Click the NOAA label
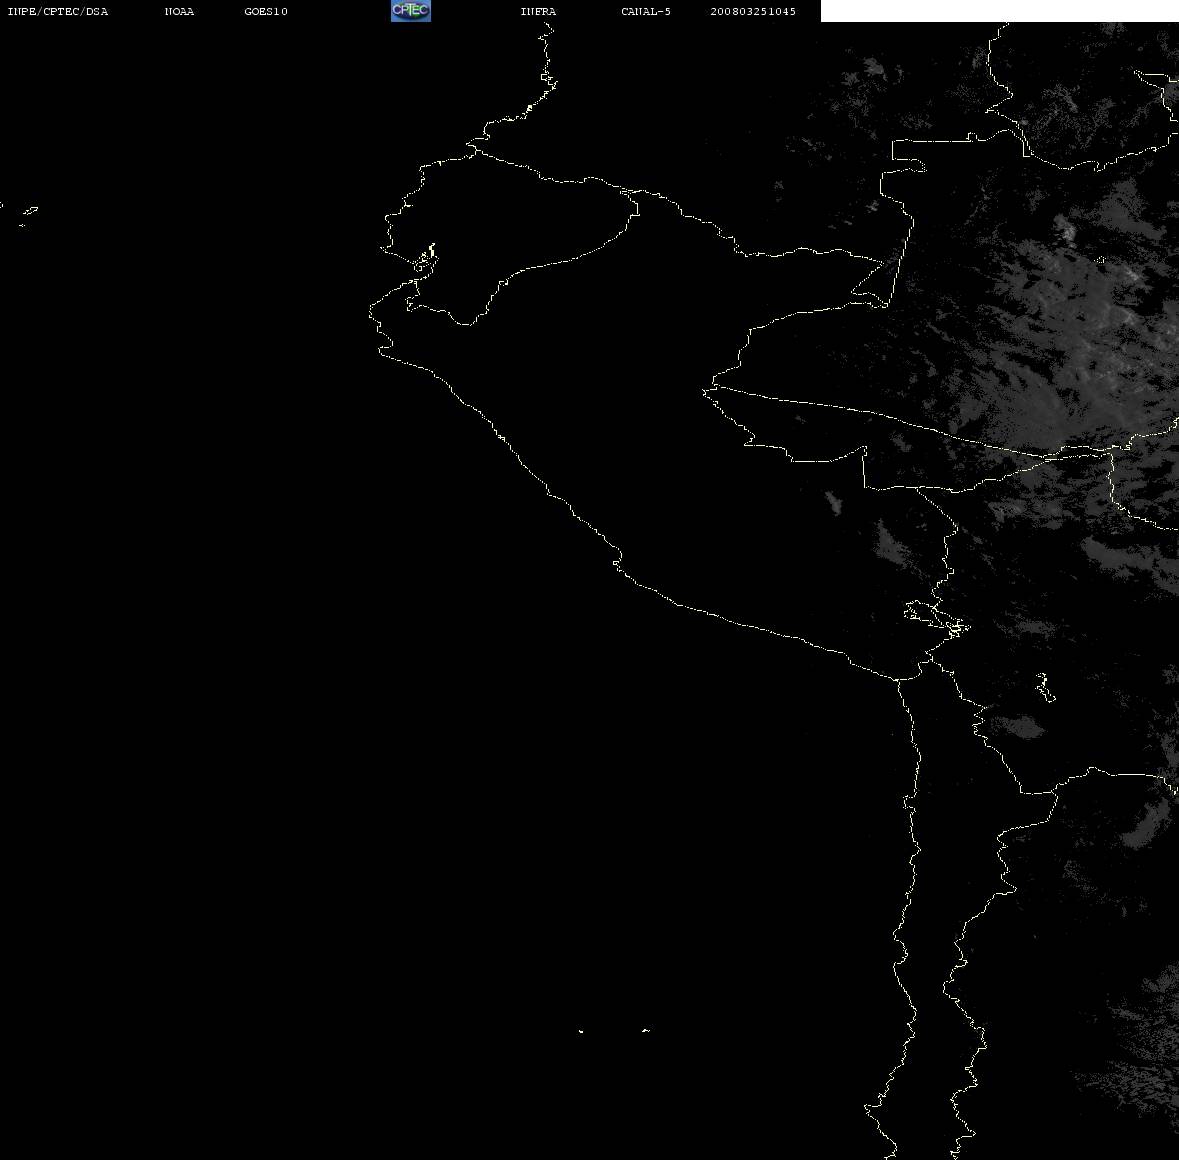Screen dimensions: 1179x1160 pos(179,11)
